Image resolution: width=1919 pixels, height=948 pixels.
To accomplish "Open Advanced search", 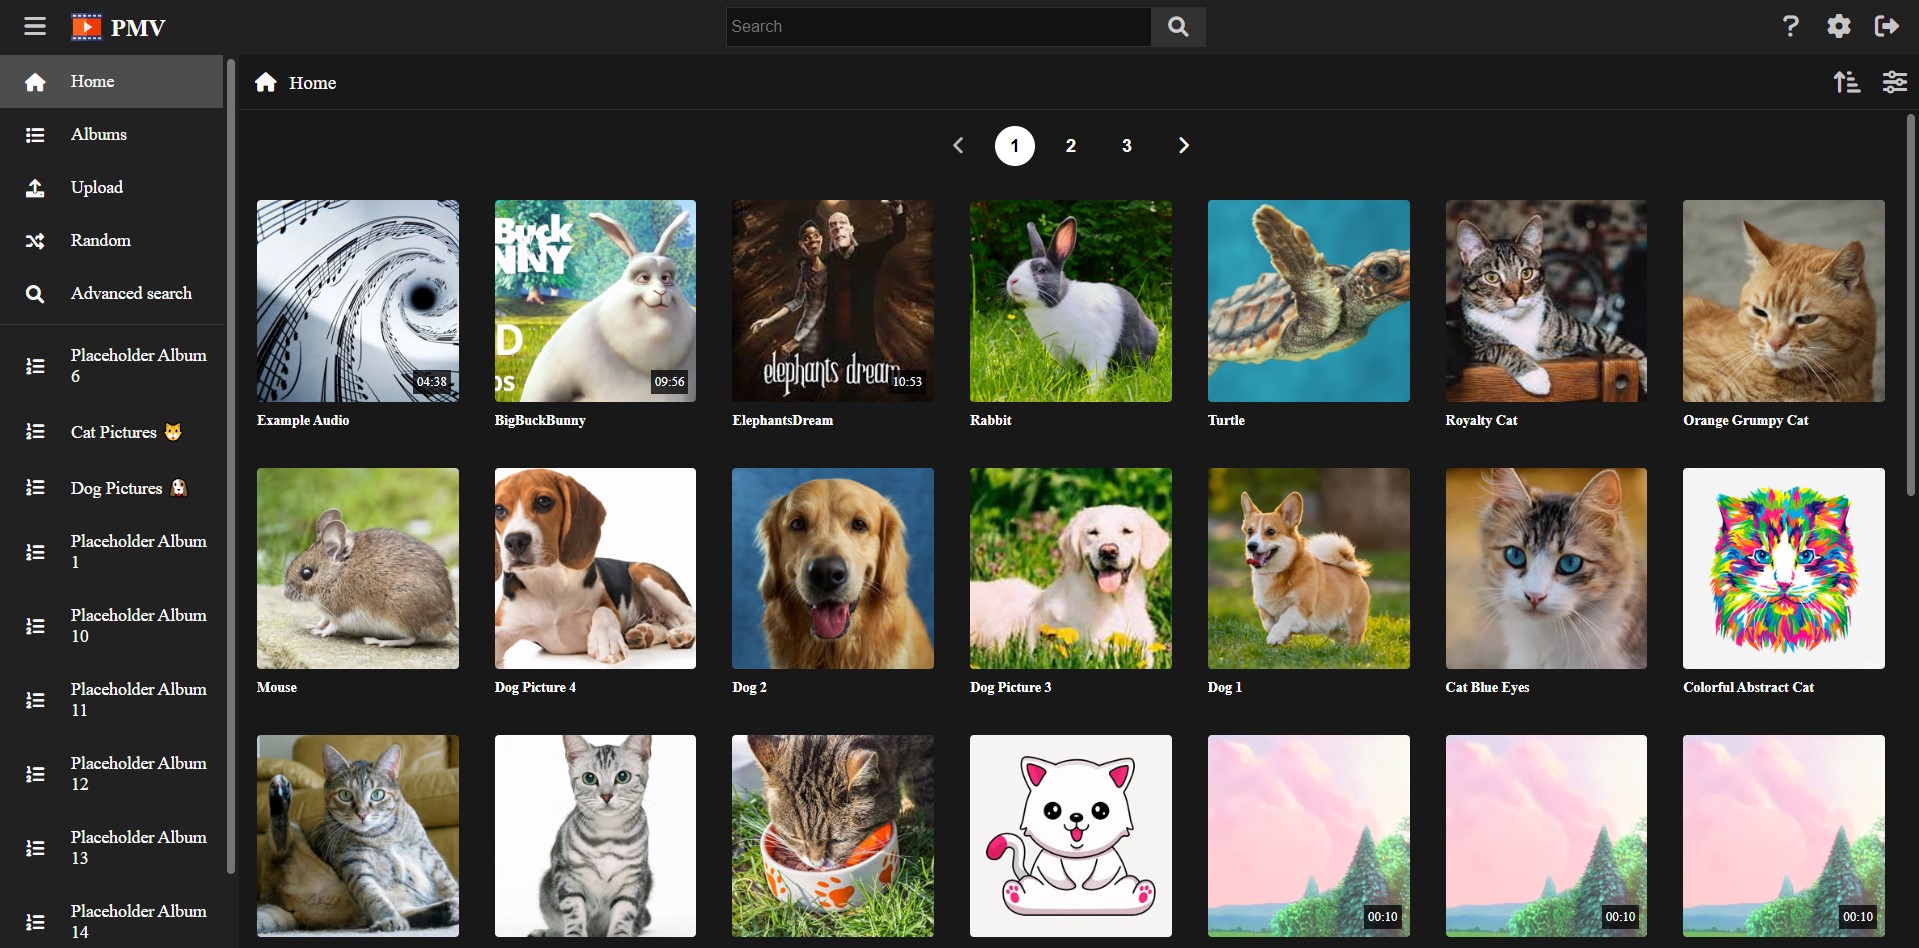I will click(111, 293).
